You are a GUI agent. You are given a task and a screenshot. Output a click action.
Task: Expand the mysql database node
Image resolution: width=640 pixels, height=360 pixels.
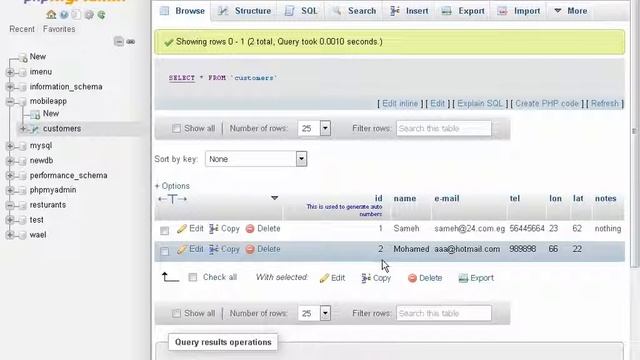coord(10,146)
